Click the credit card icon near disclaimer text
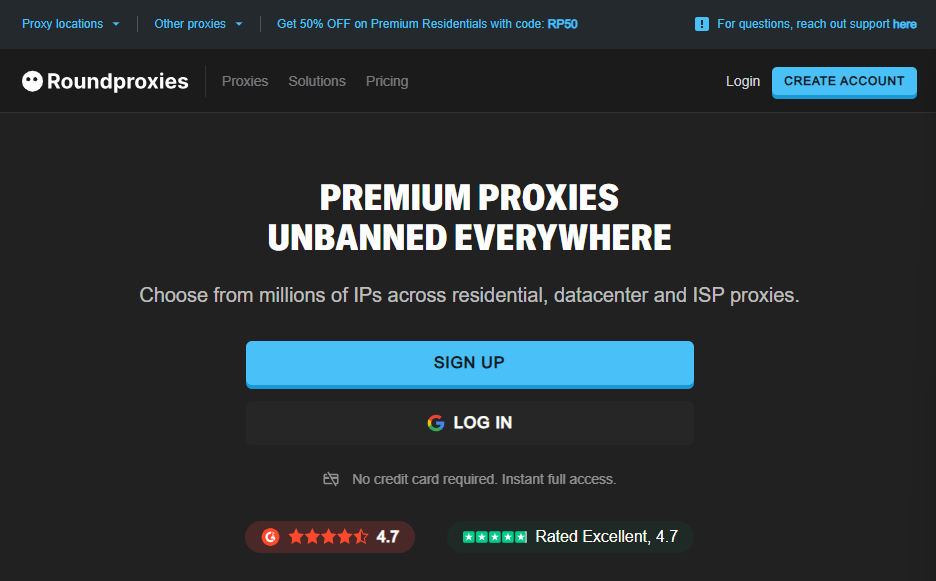The image size is (936, 581). click(330, 479)
